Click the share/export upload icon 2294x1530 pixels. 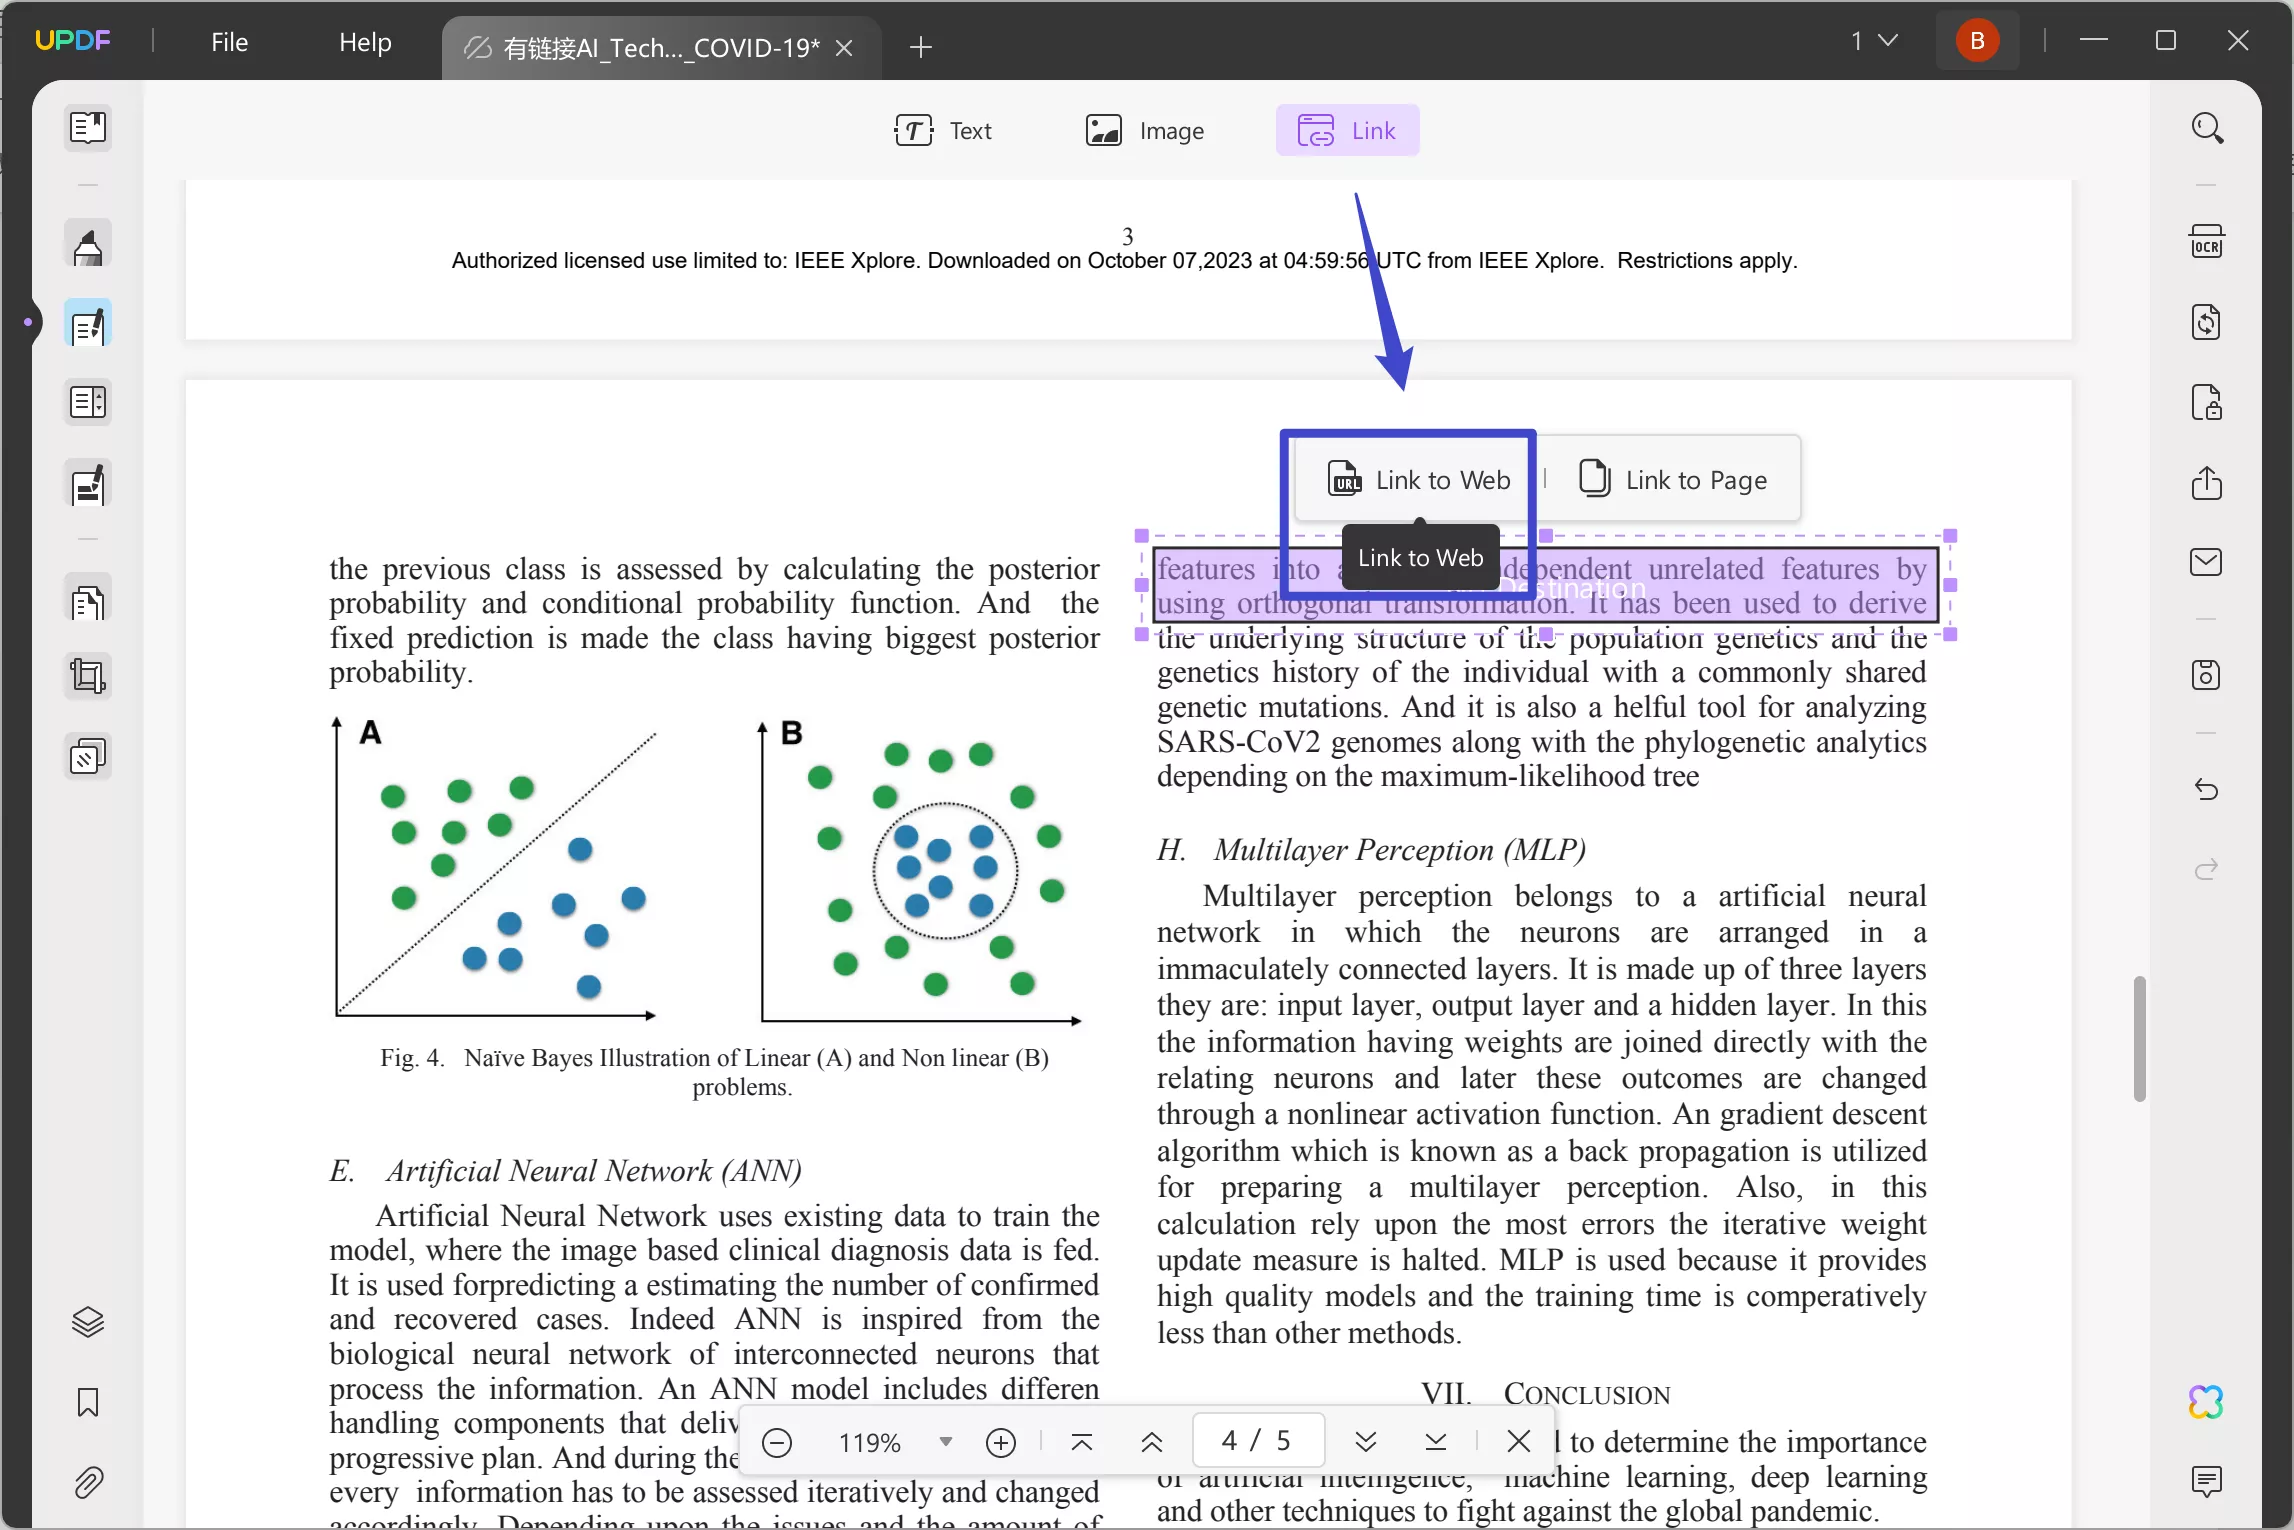point(2207,480)
